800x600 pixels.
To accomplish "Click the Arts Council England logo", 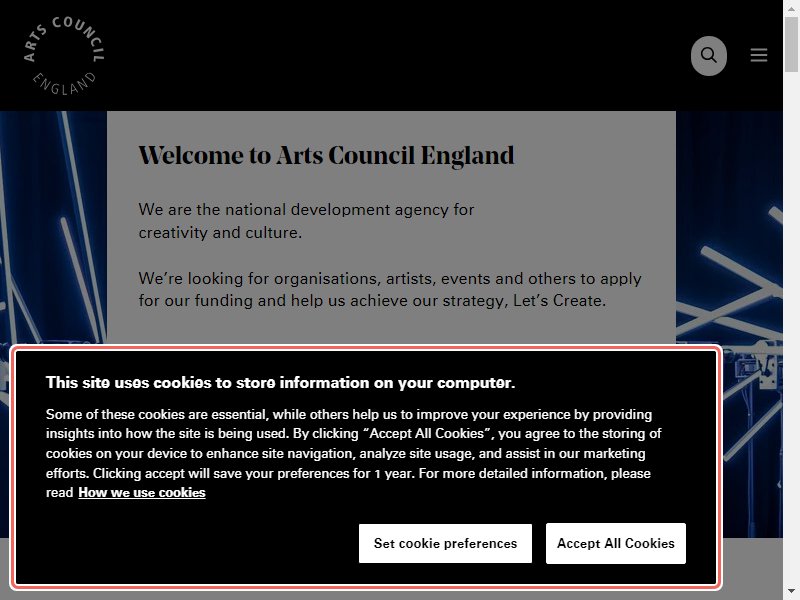I will tap(64, 56).
